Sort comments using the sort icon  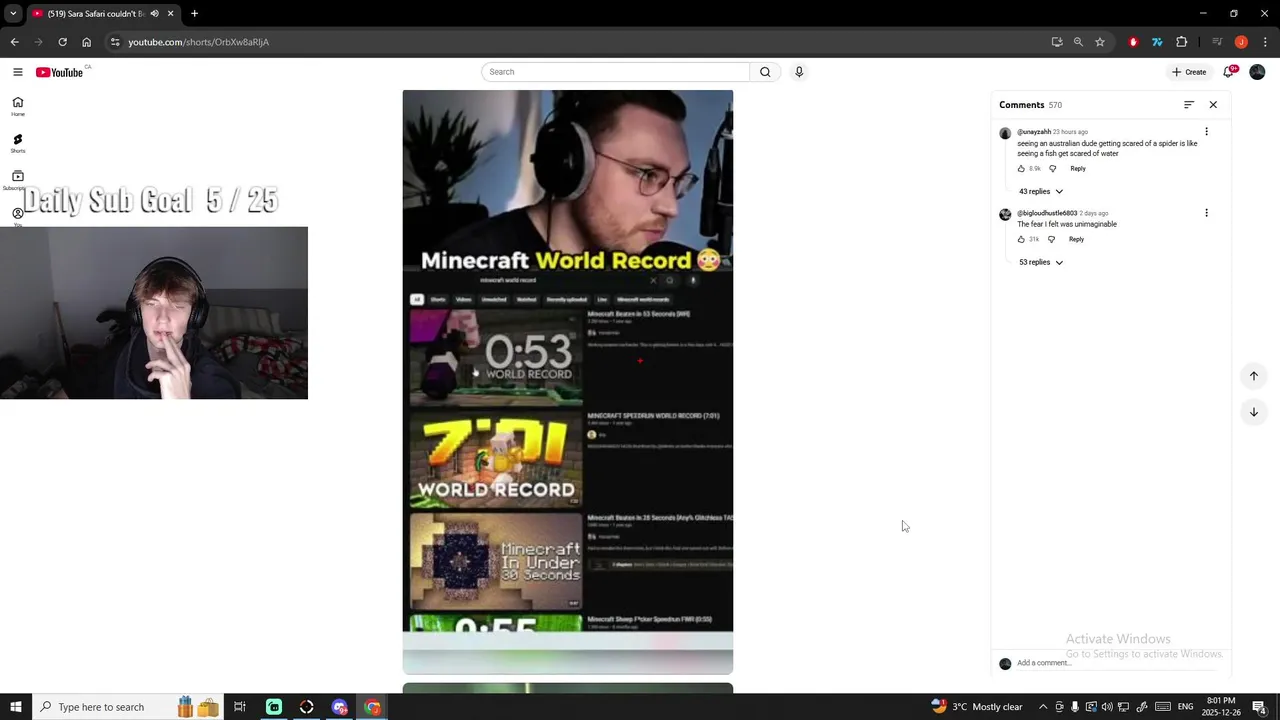1189,105
